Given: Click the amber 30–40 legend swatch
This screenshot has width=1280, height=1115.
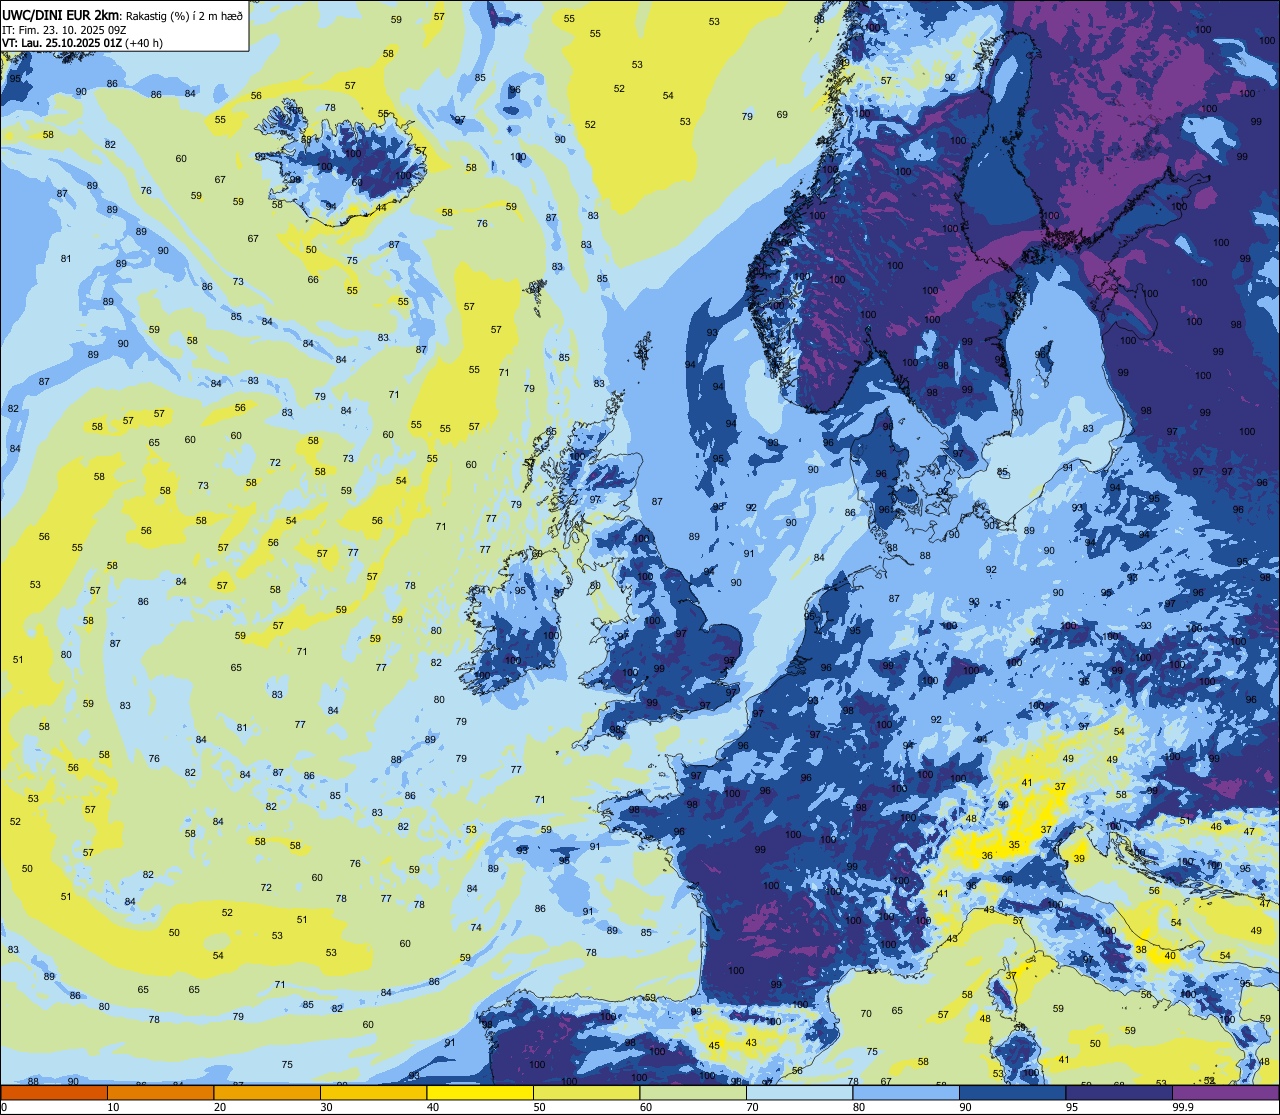Looking at the screenshot, I should [373, 1093].
